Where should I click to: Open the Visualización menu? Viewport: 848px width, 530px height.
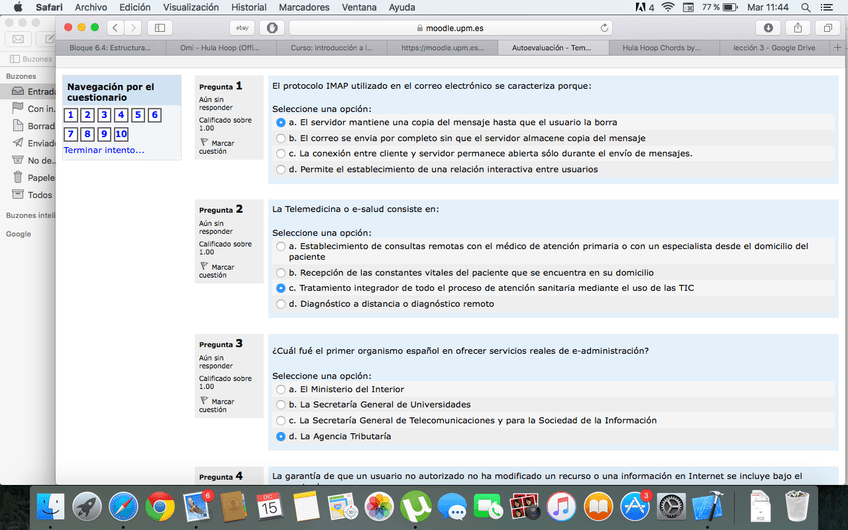191,7
